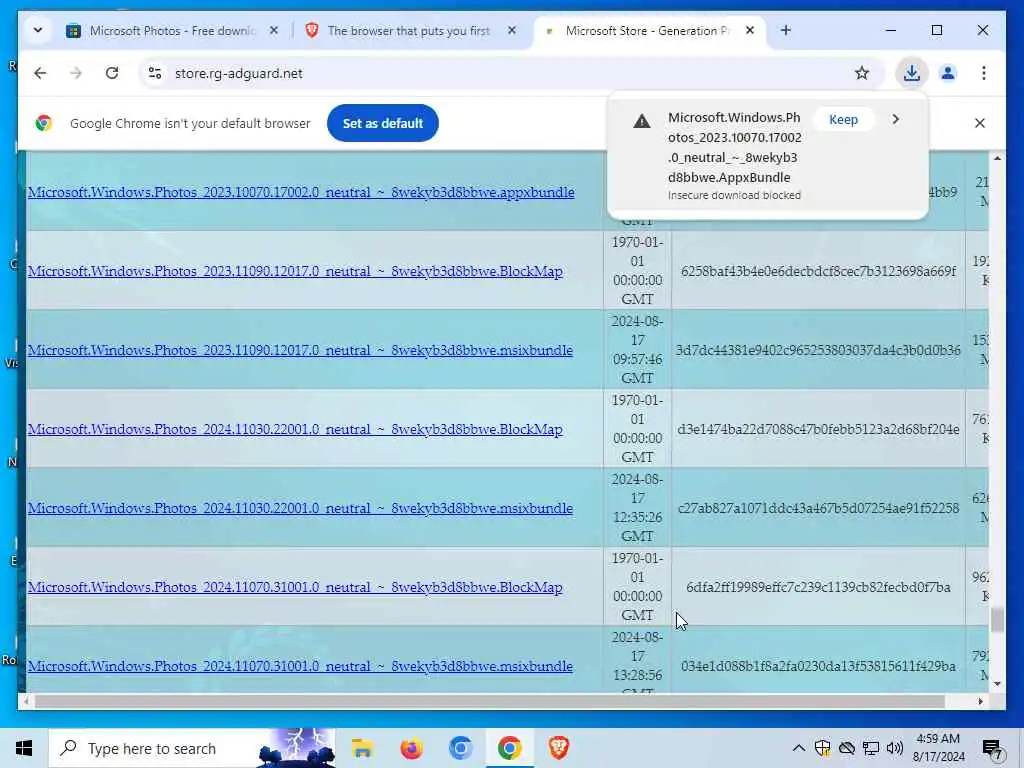The image size is (1024, 768).
Task: Open File Explorer from taskbar
Action: [x=362, y=748]
